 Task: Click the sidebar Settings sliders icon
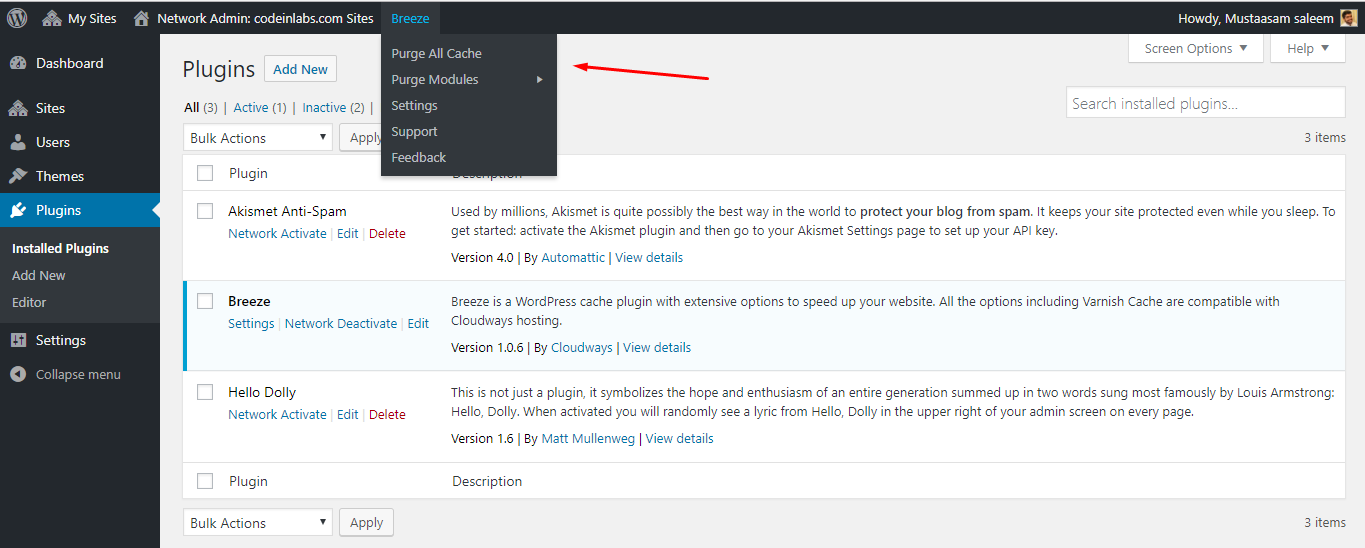pyautogui.click(x=18, y=340)
